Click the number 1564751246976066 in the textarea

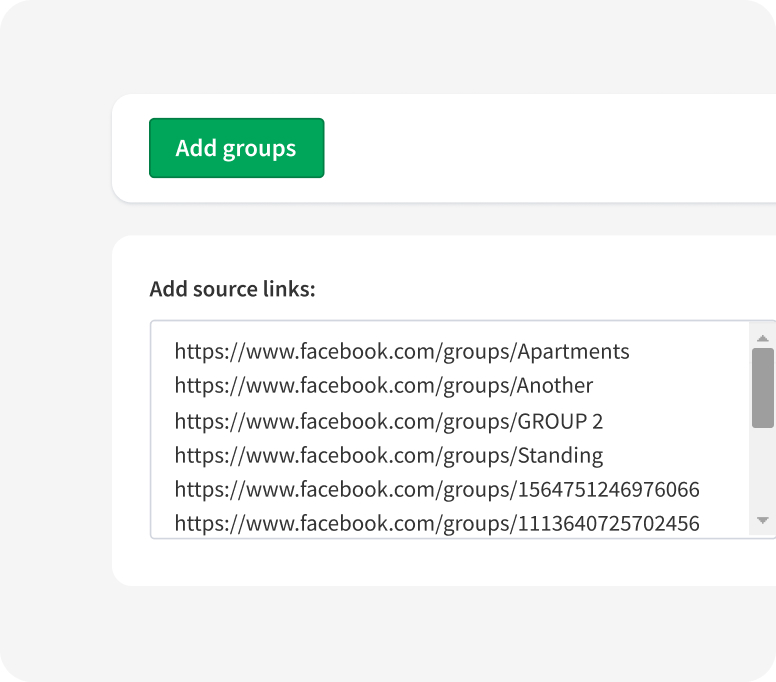coord(608,489)
